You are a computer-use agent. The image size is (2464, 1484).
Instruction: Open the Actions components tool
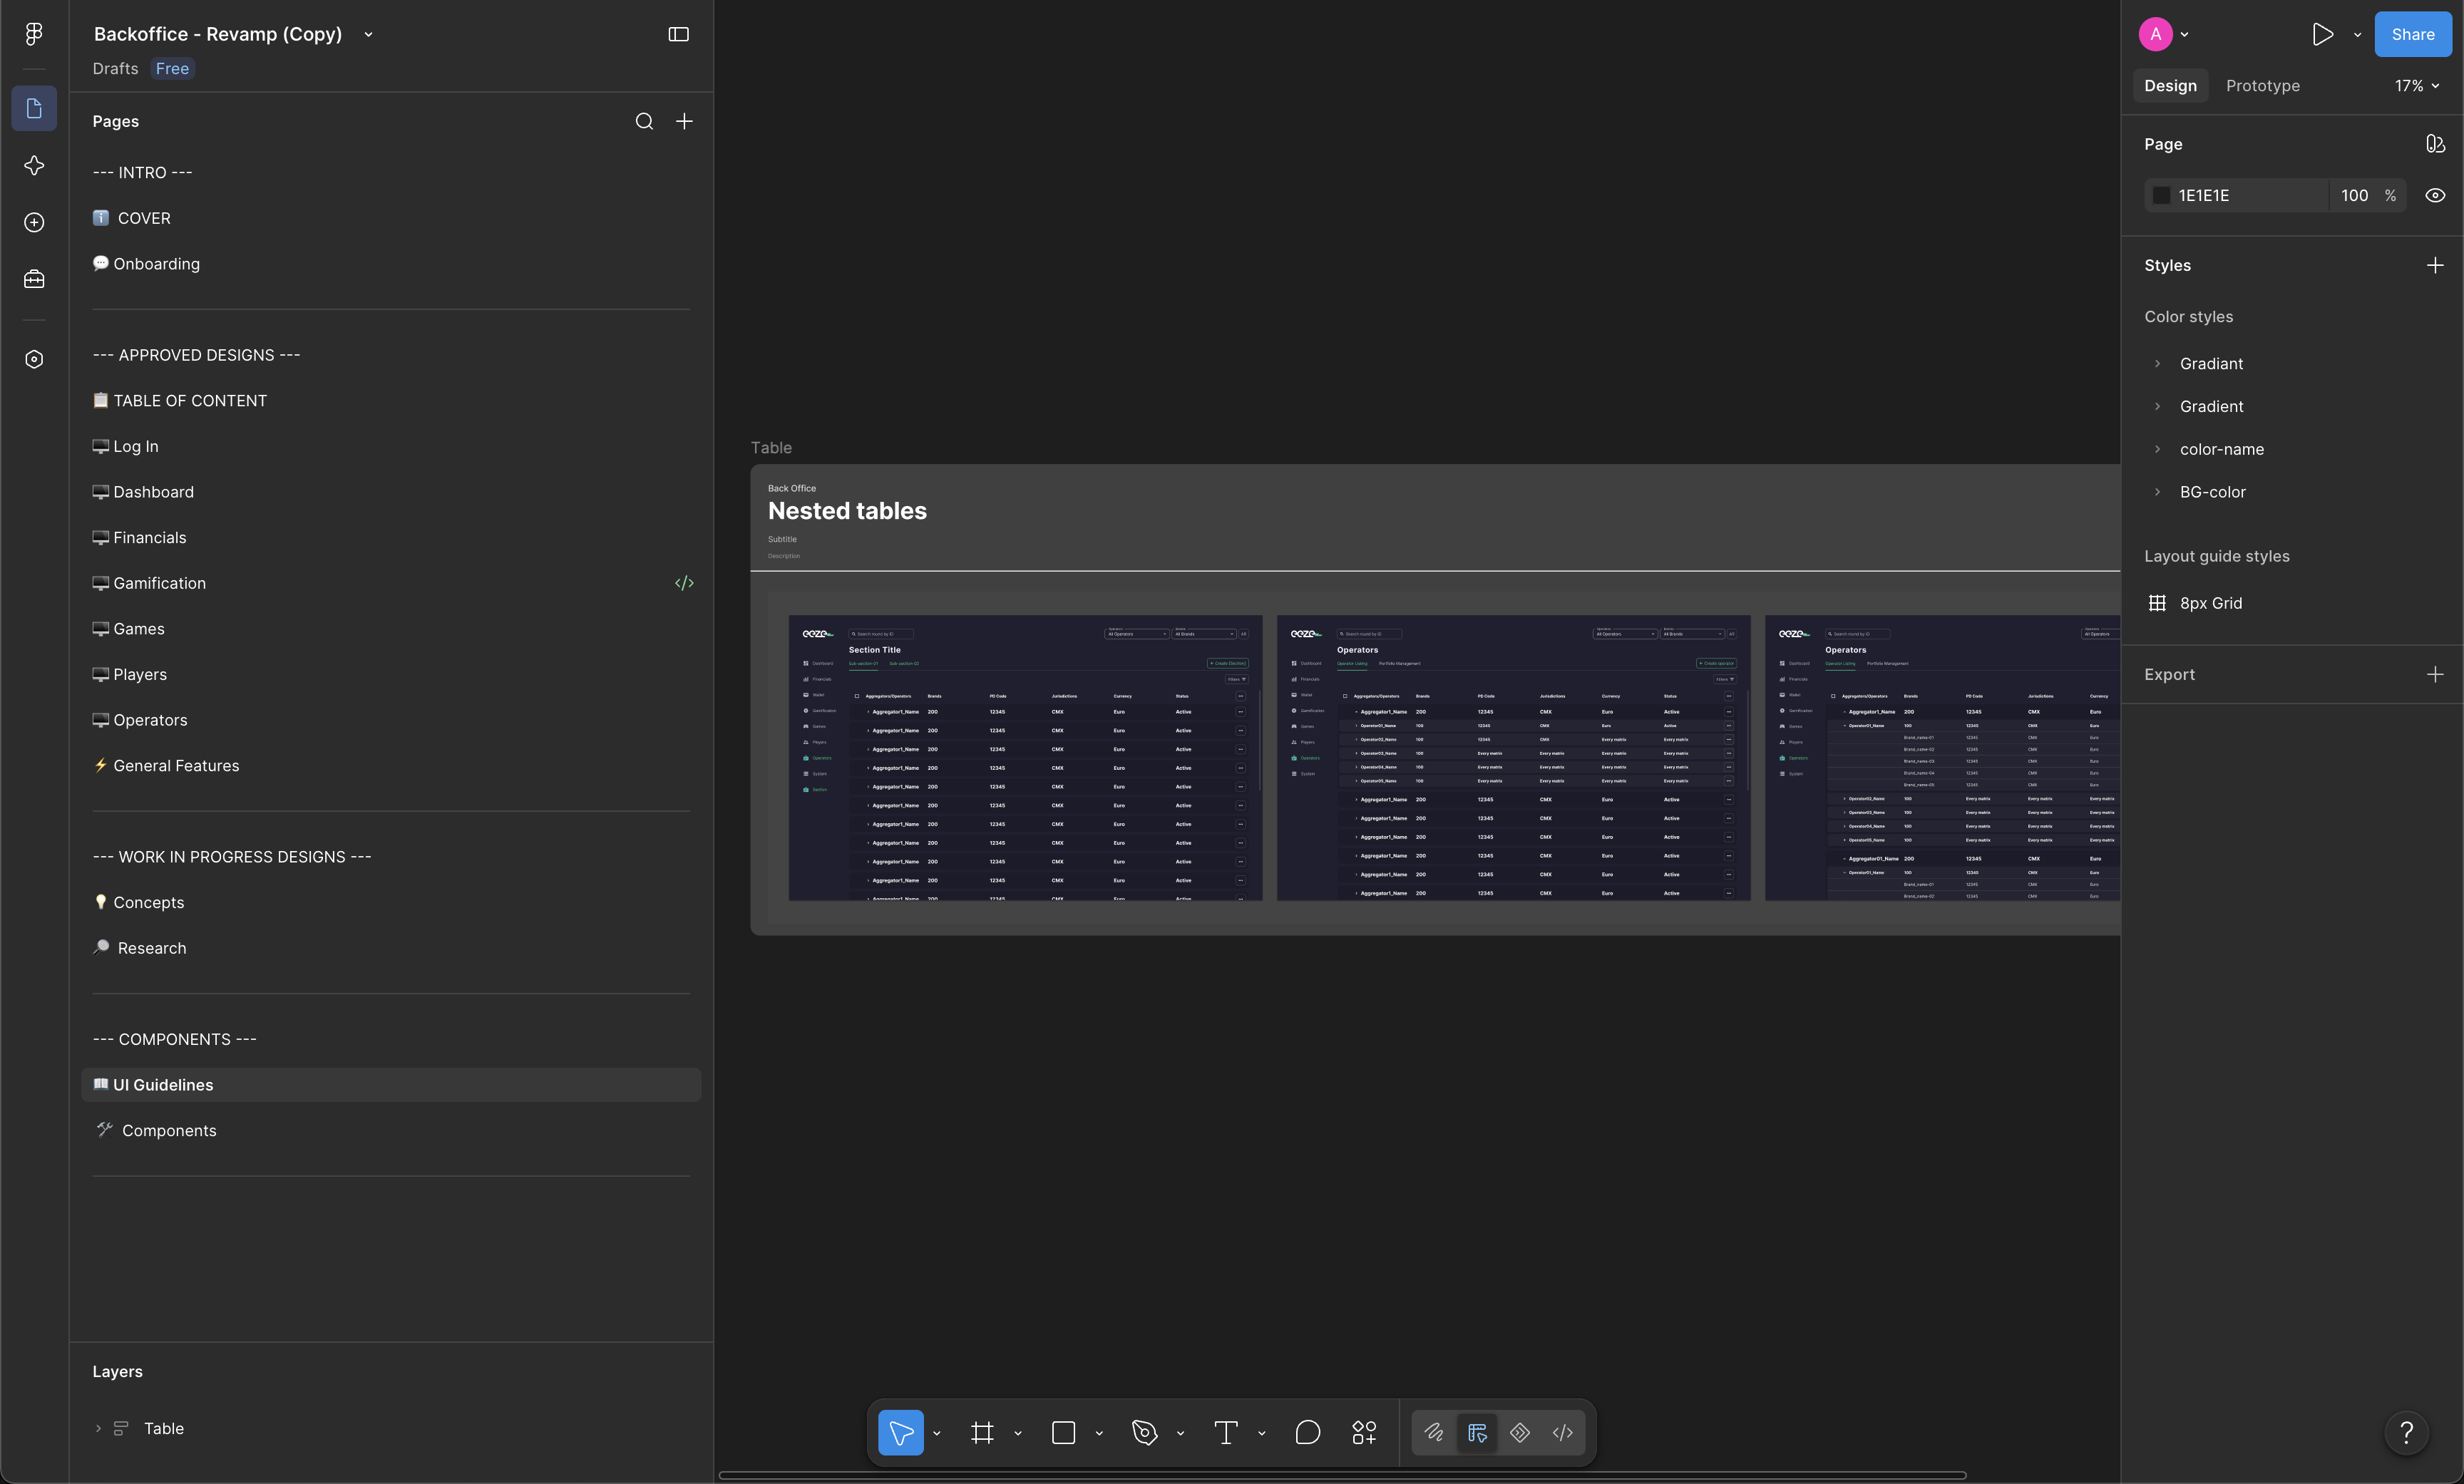(x=1364, y=1432)
